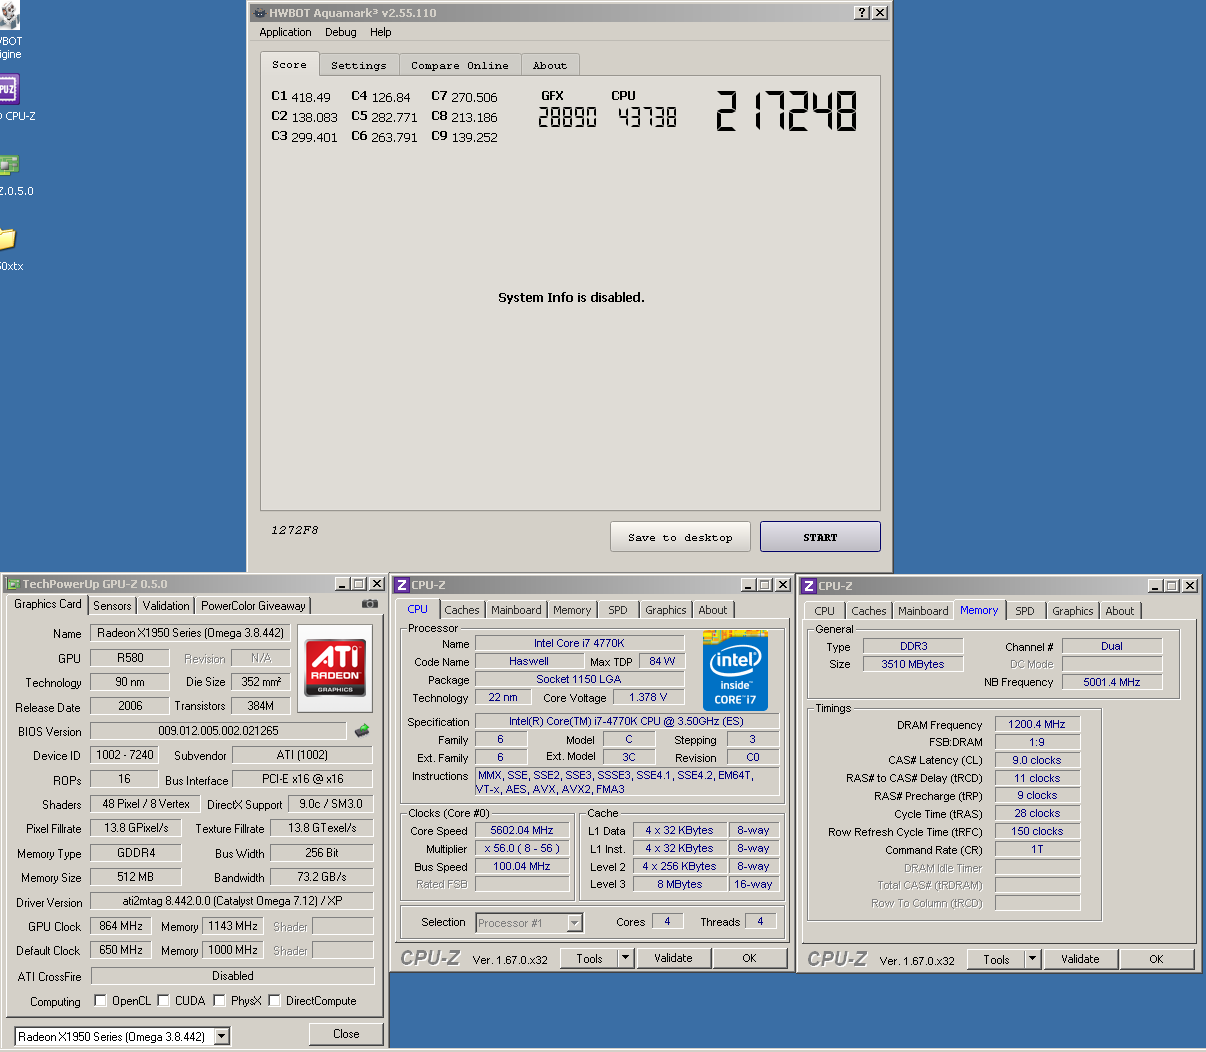Viewport: 1206px width, 1052px height.
Task: Expand Tools dropdown arrow in CPU-Z CPU window
Action: pos(626,958)
